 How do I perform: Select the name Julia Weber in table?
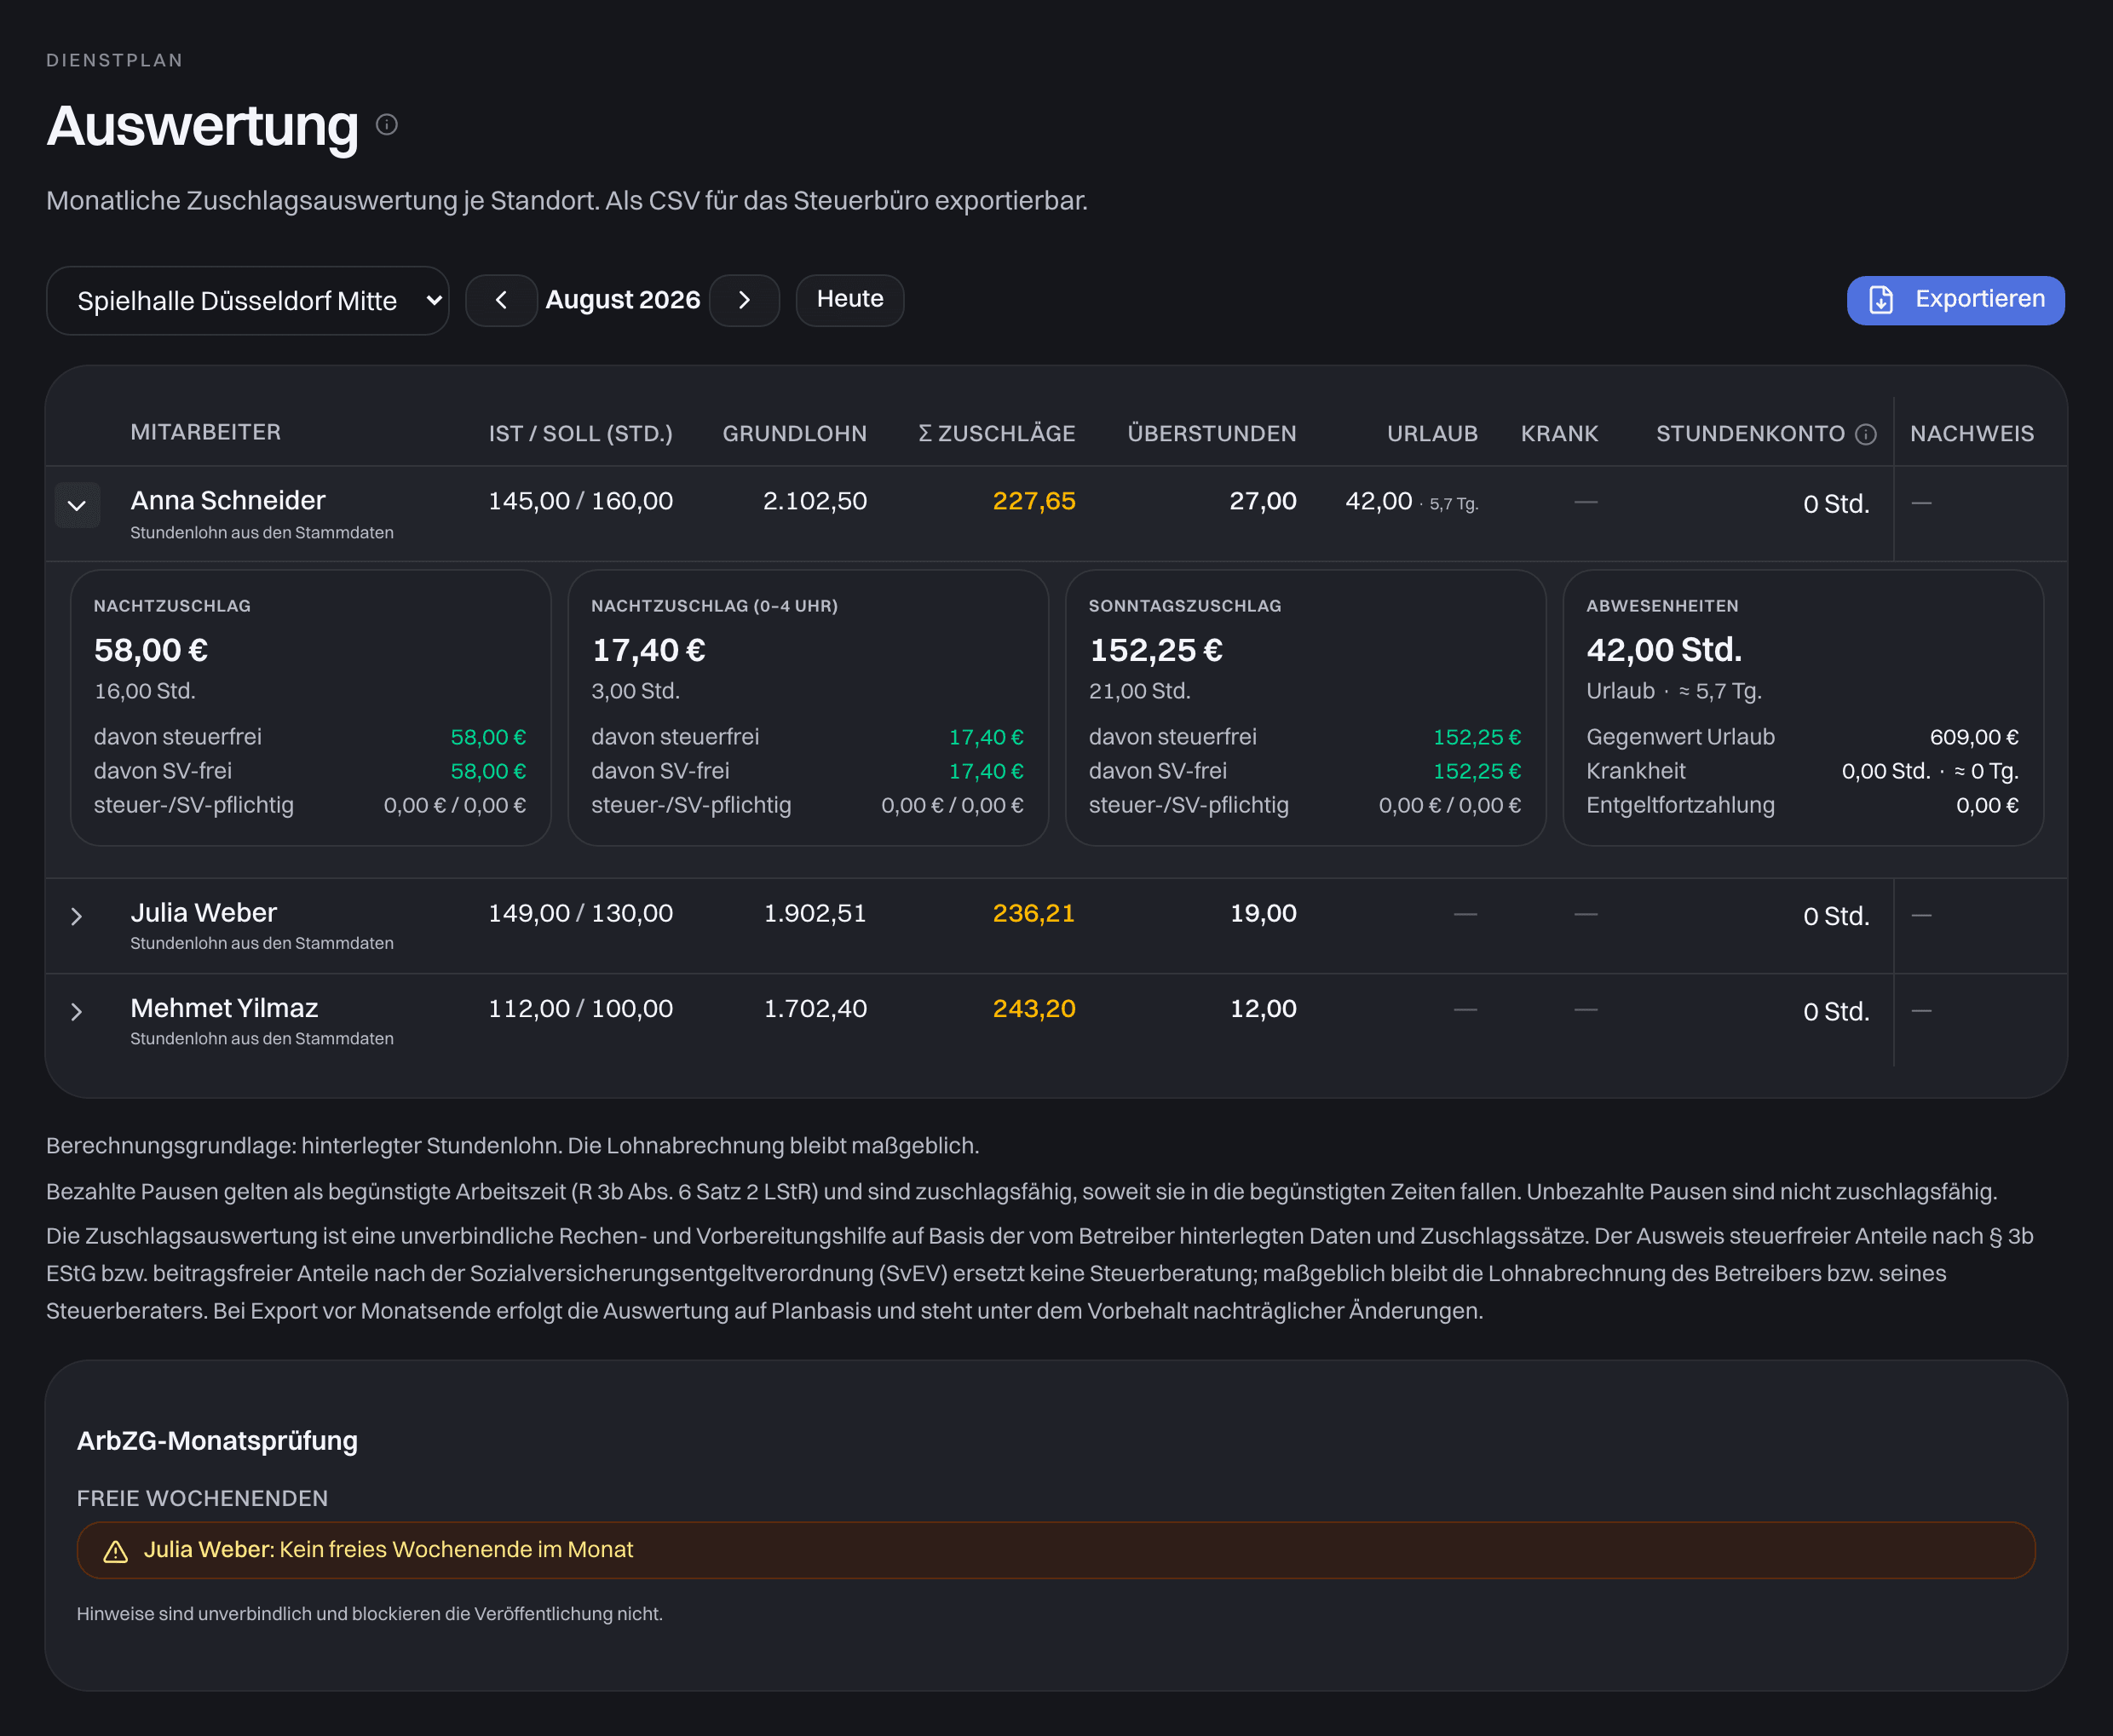point(203,912)
